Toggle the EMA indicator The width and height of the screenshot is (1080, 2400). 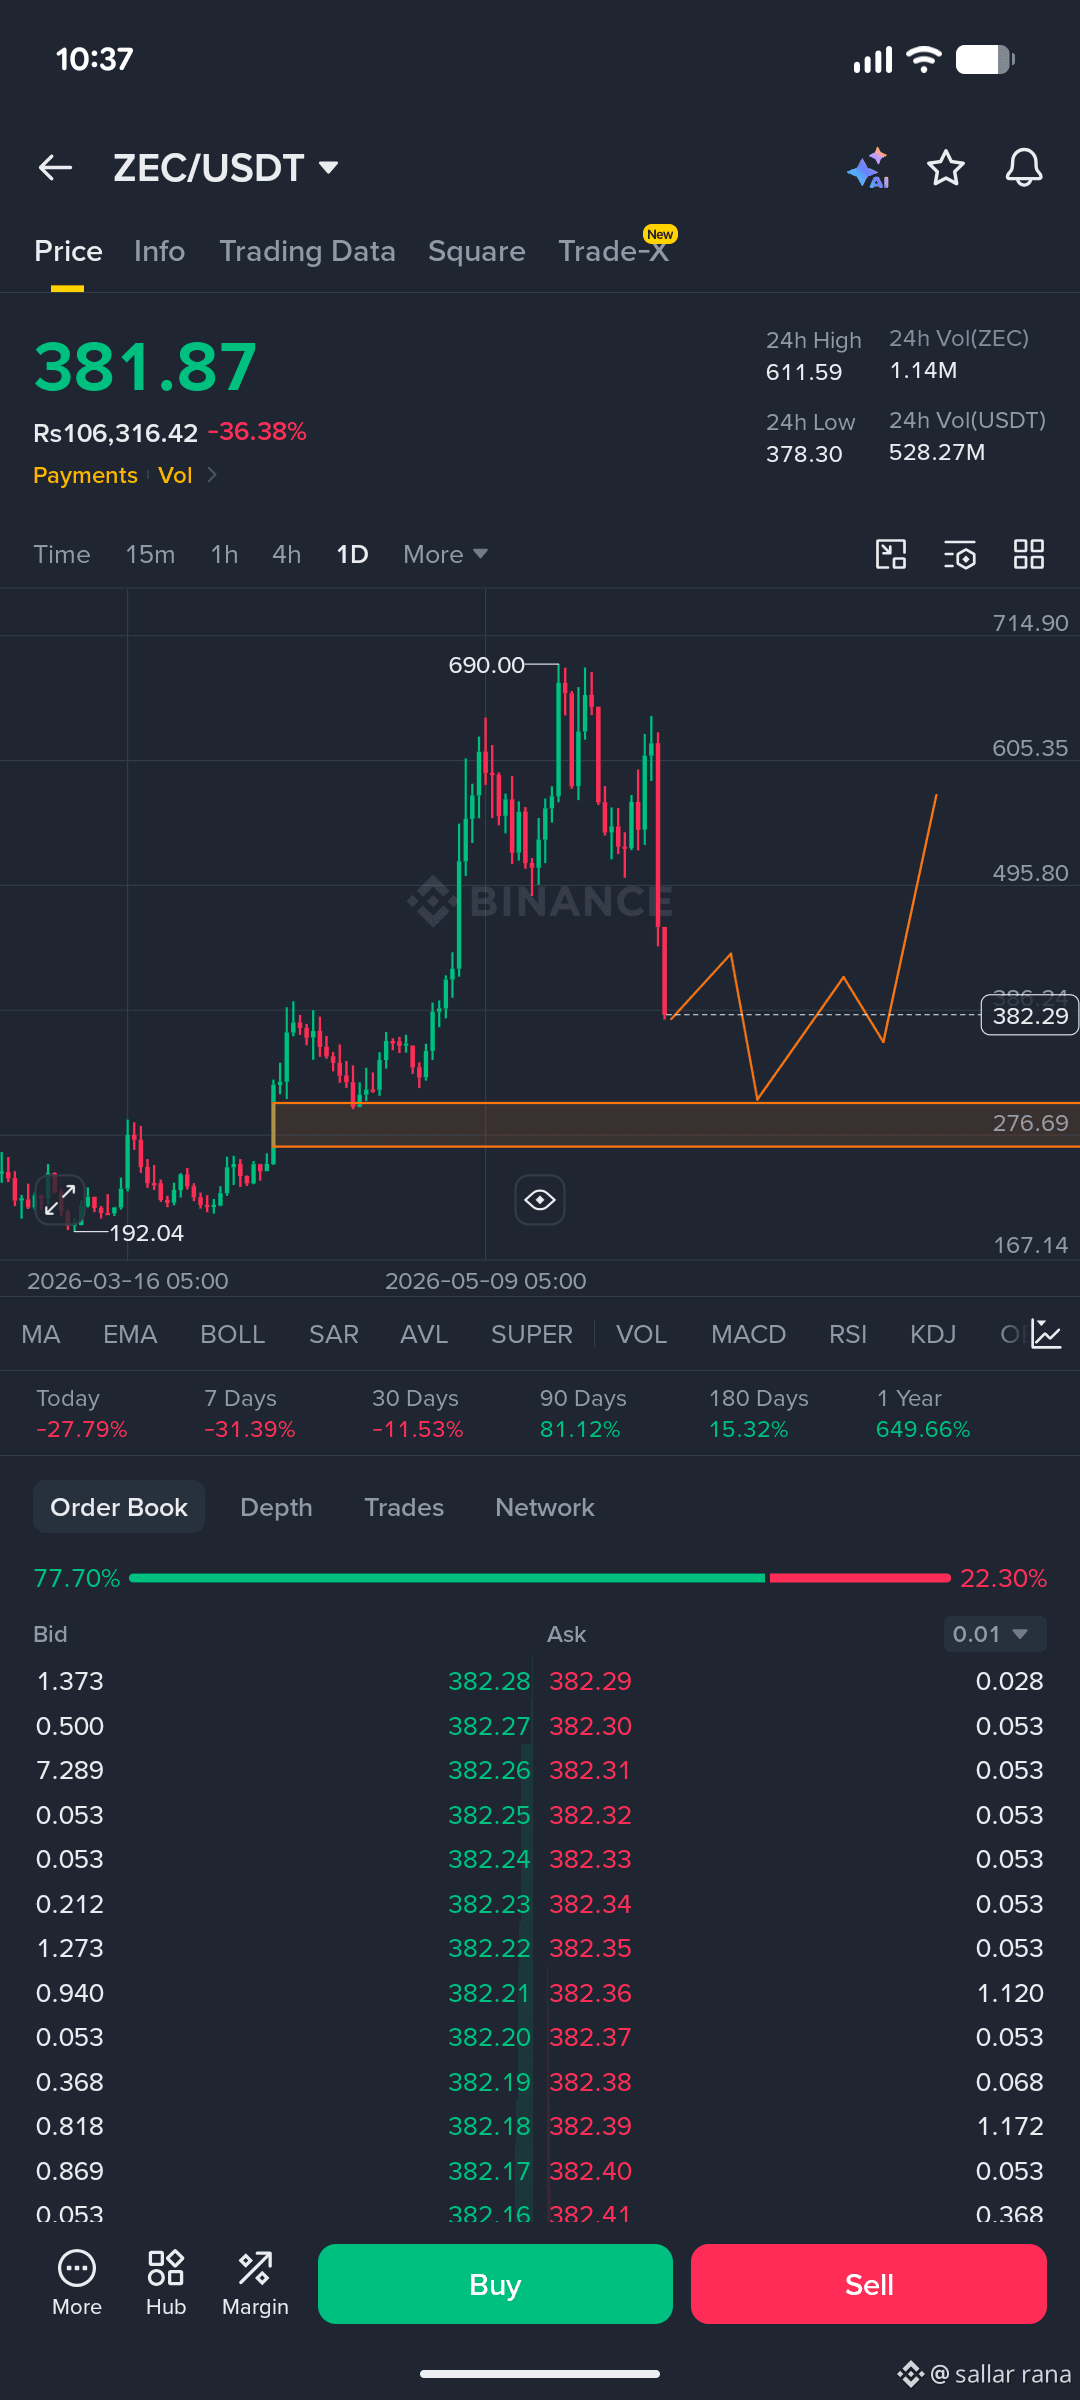130,1334
